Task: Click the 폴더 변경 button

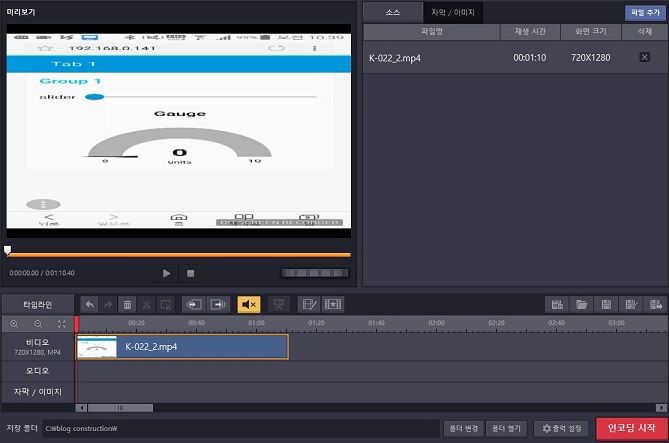Action: 463,428
